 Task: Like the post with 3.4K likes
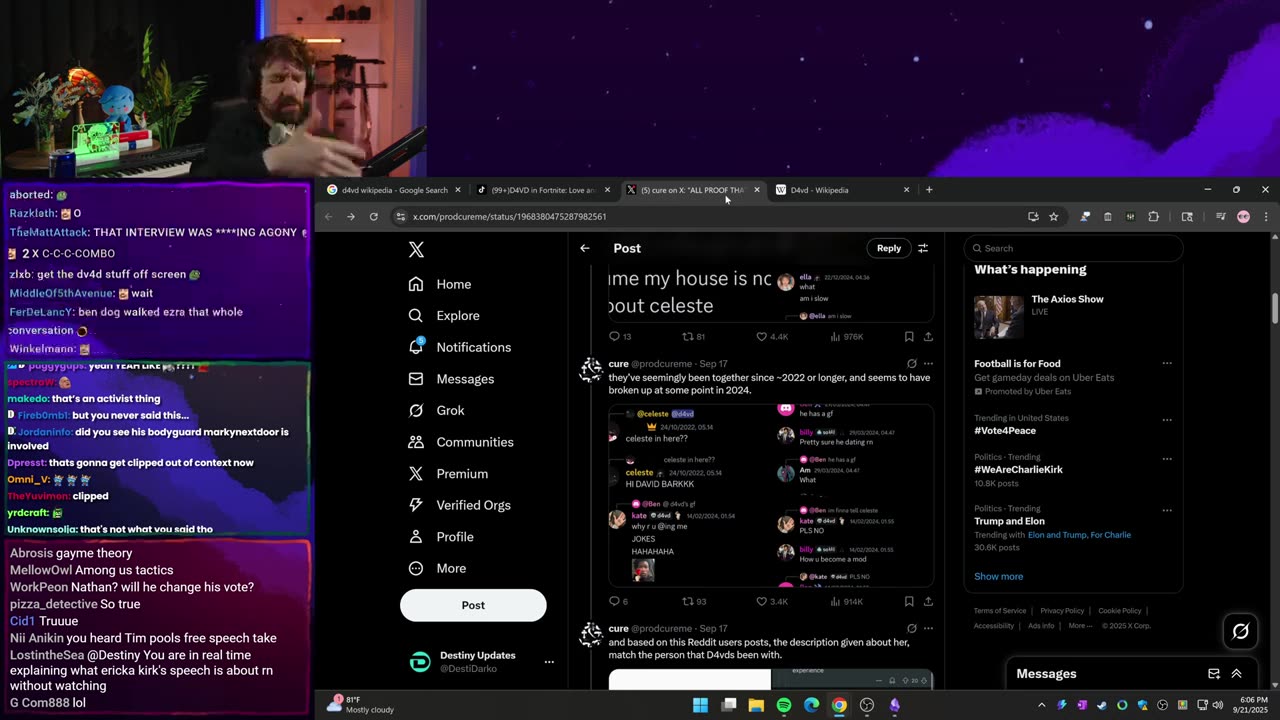tap(761, 601)
